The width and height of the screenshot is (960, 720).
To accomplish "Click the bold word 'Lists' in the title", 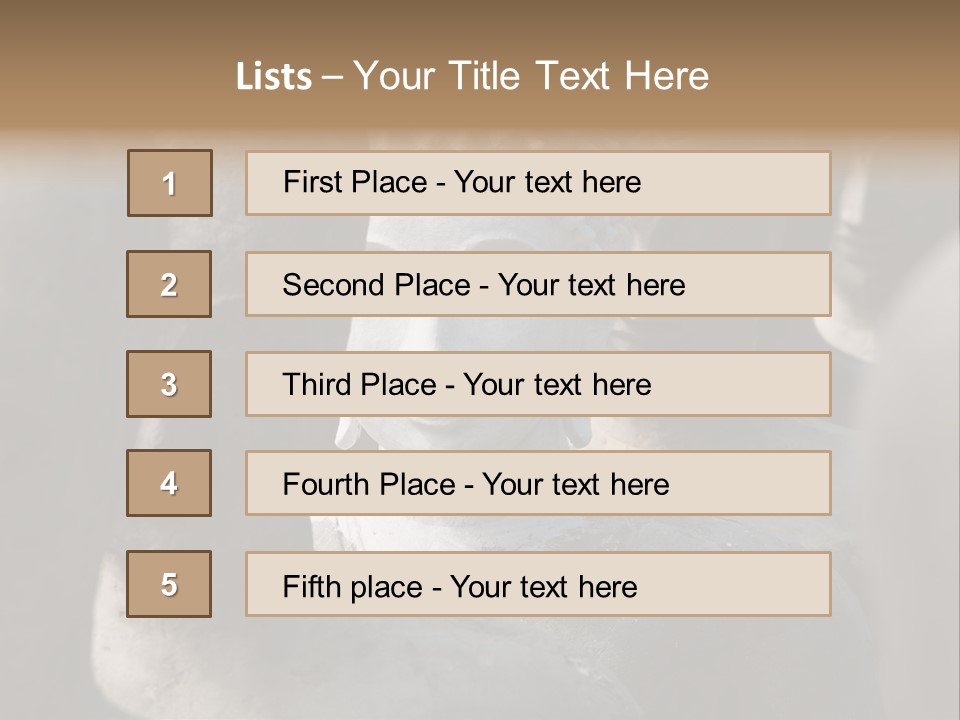I will (x=274, y=76).
